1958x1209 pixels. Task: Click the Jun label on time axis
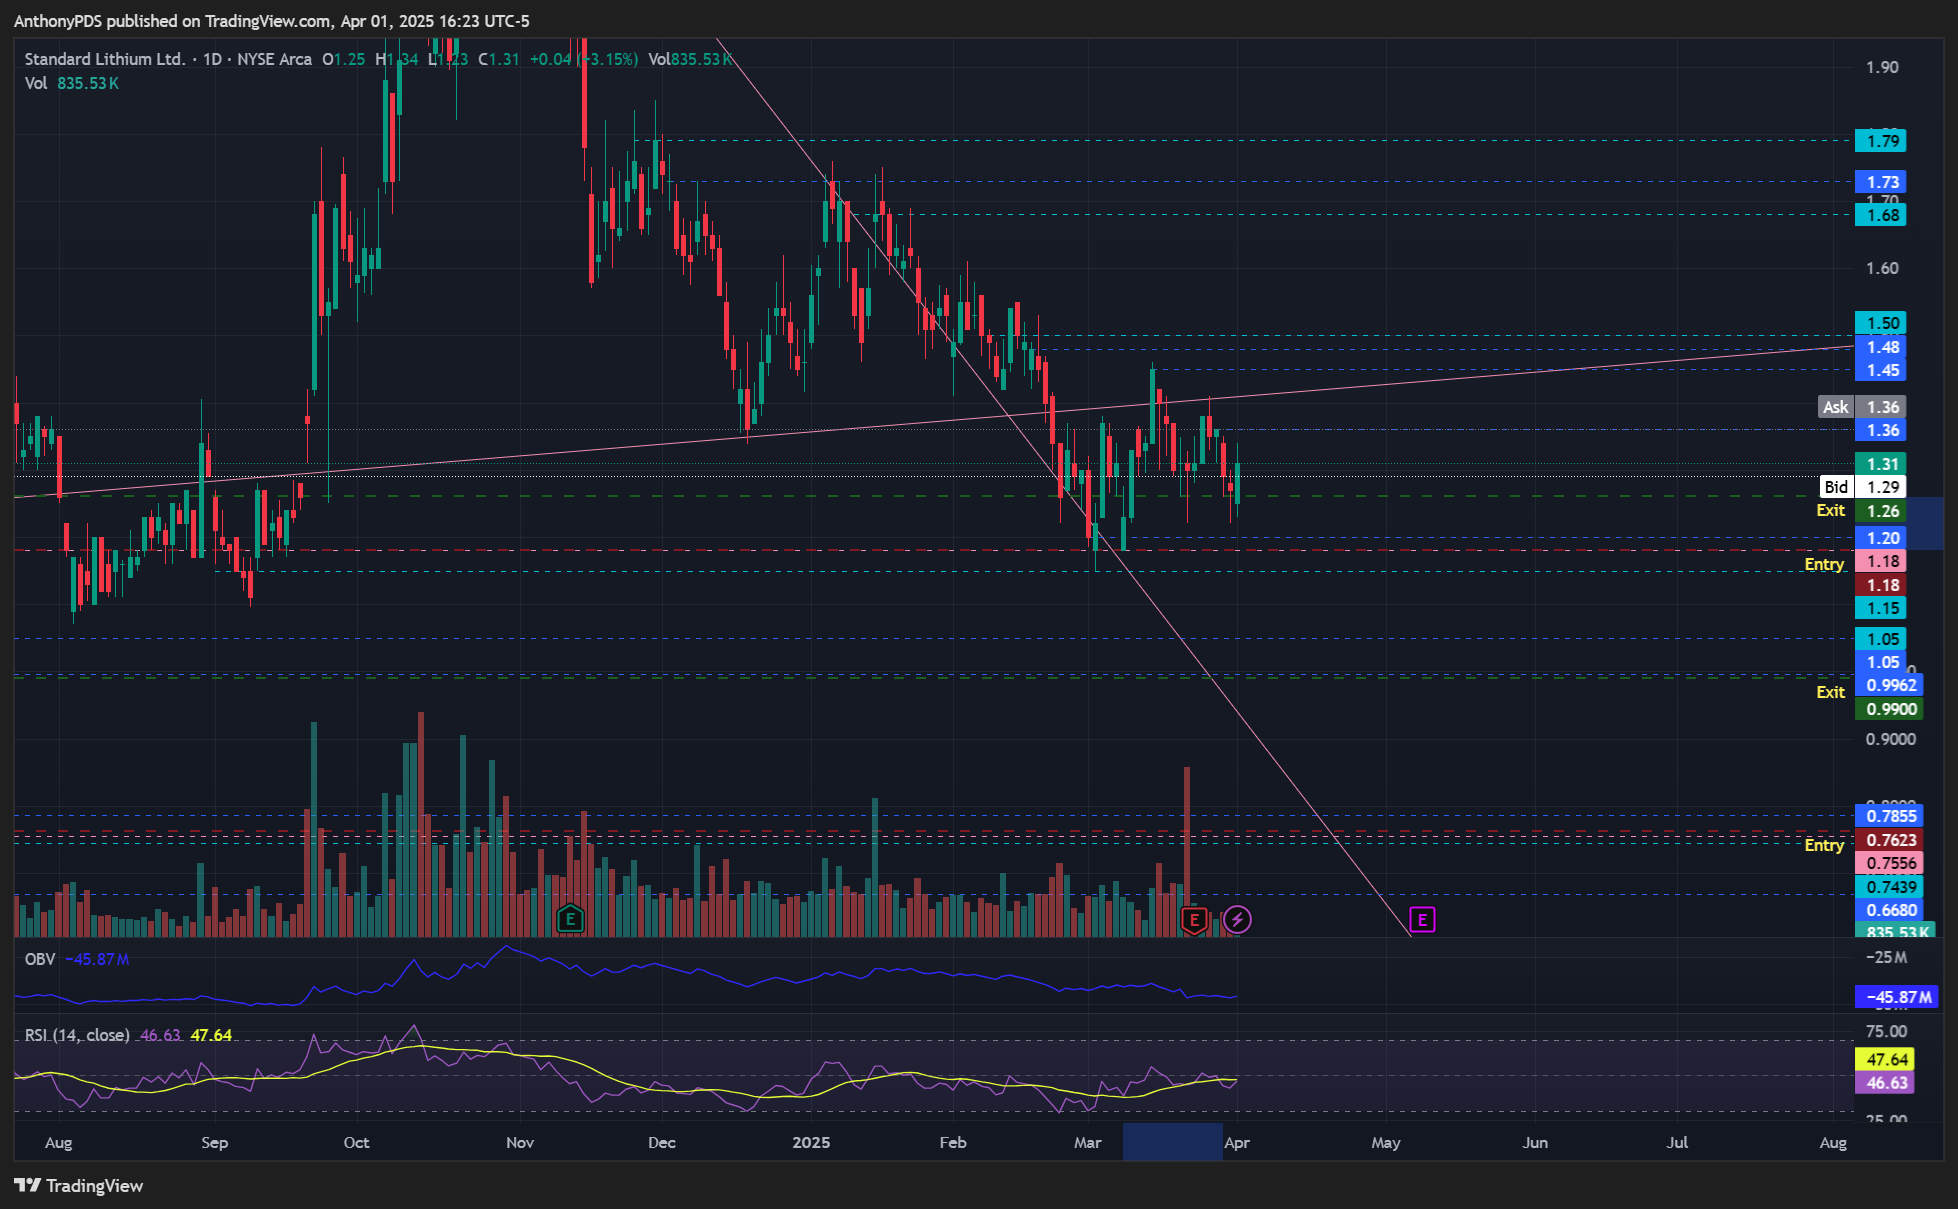pyautogui.click(x=1534, y=1142)
